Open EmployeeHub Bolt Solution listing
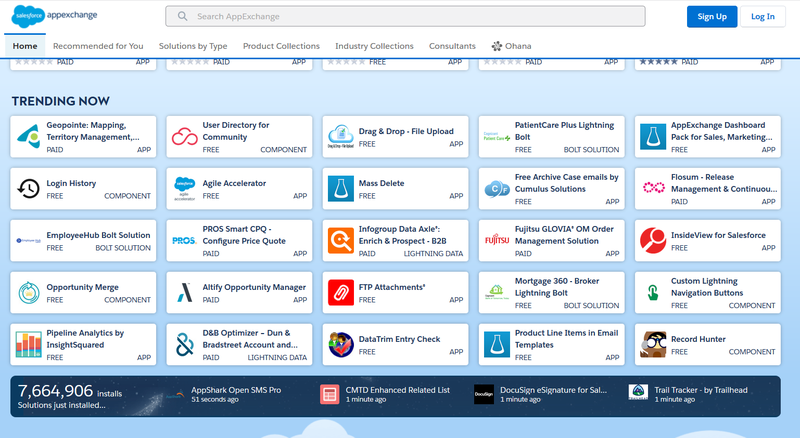Image resolution: width=800 pixels, height=438 pixels. click(83, 240)
